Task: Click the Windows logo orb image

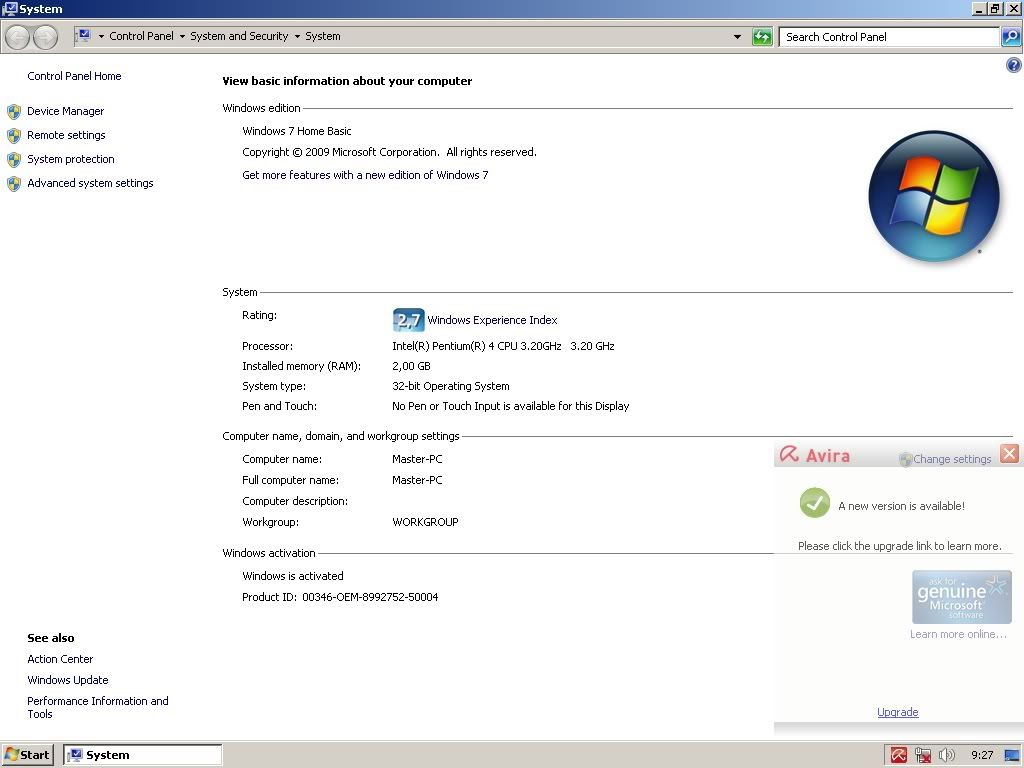Action: [934, 196]
